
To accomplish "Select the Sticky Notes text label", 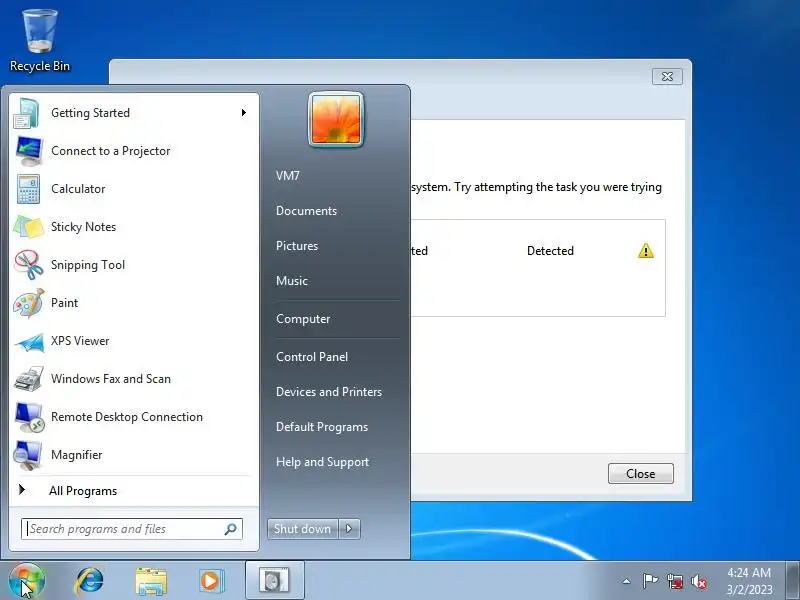I will [83, 227].
